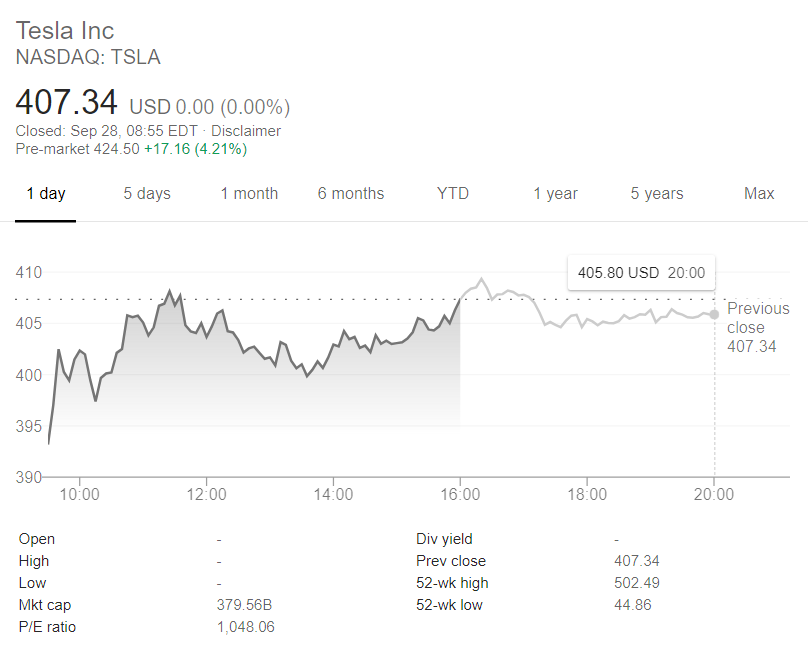The image size is (808, 655).
Task: Click the 52-wk high value 502.49
Action: pyautogui.click(x=636, y=583)
